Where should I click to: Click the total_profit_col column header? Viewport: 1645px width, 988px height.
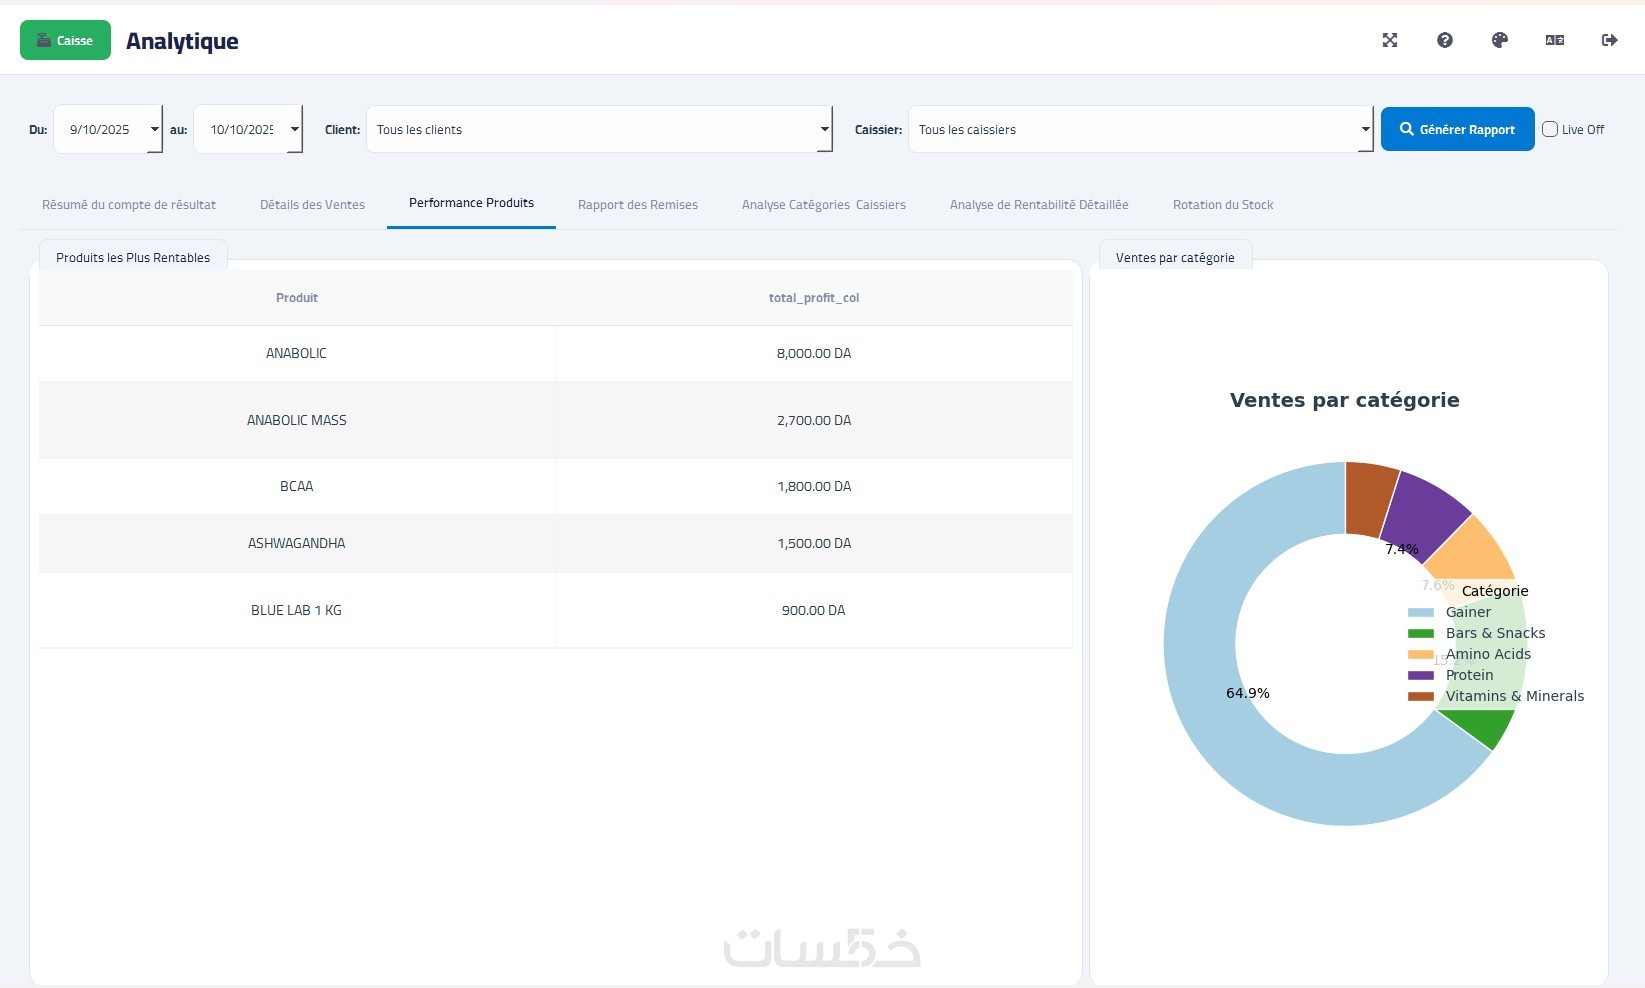point(814,298)
